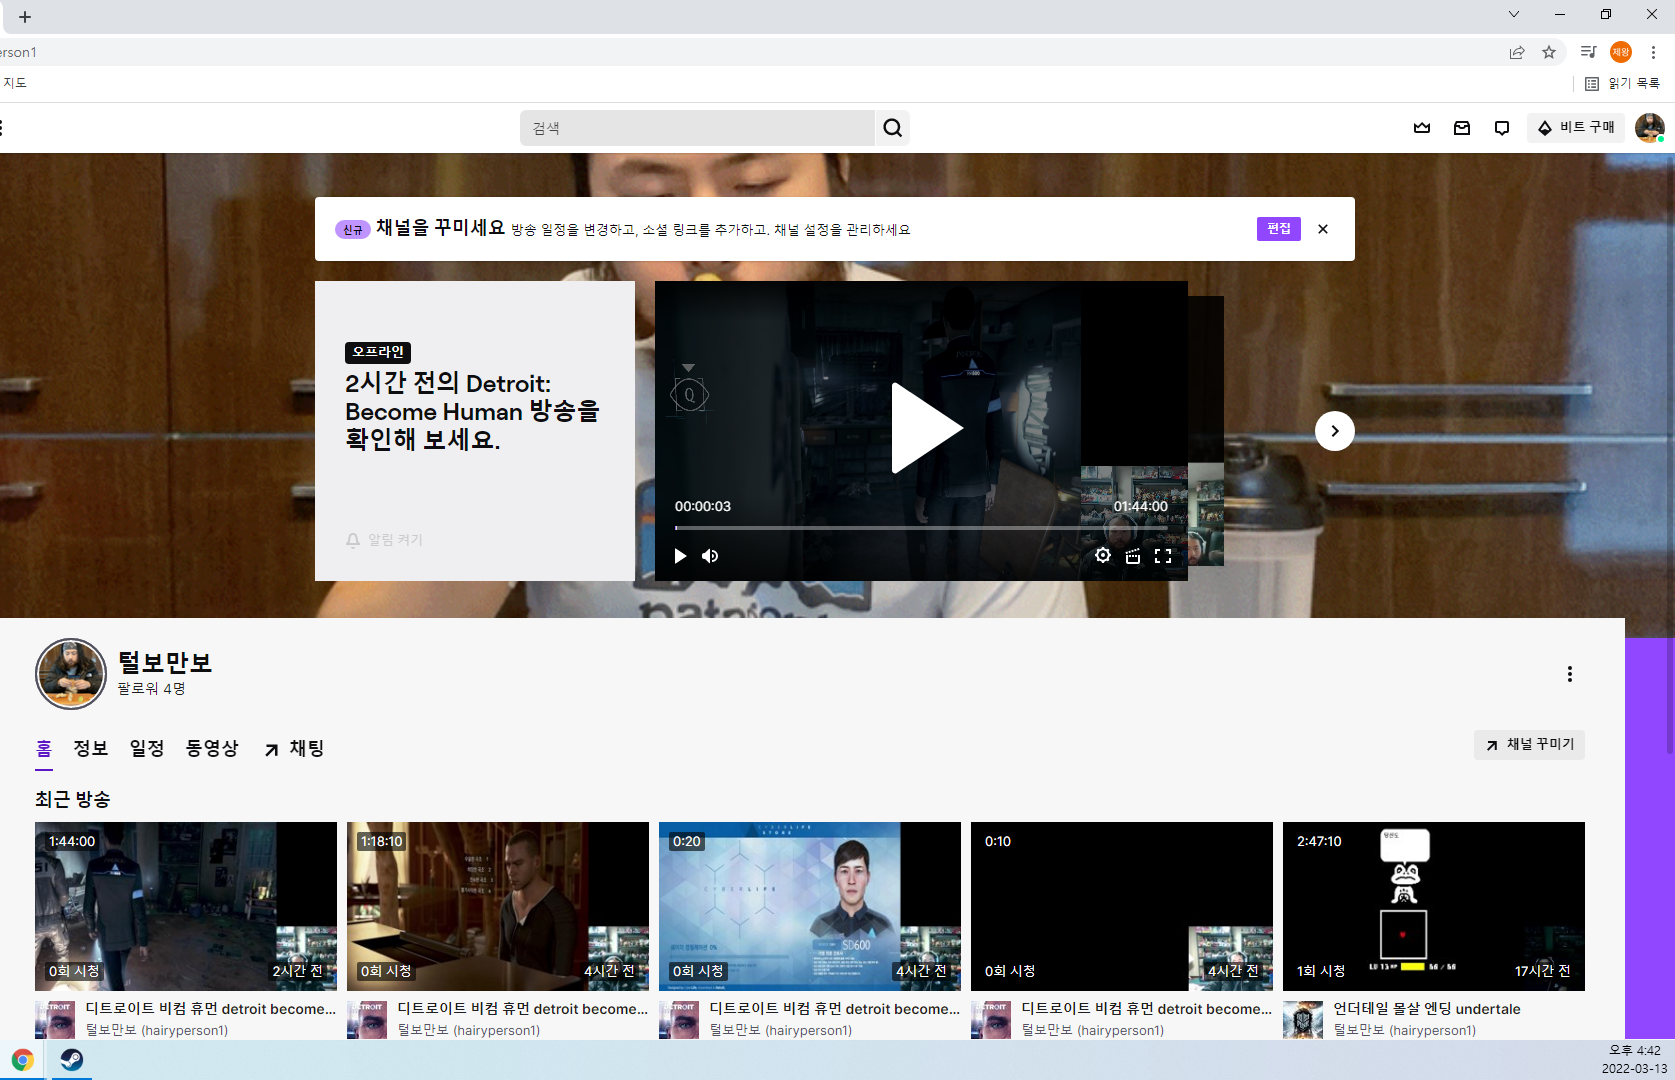Viewport: 1675px width, 1080px height.
Task: Click the share page icon in address bar
Action: pyautogui.click(x=1517, y=52)
